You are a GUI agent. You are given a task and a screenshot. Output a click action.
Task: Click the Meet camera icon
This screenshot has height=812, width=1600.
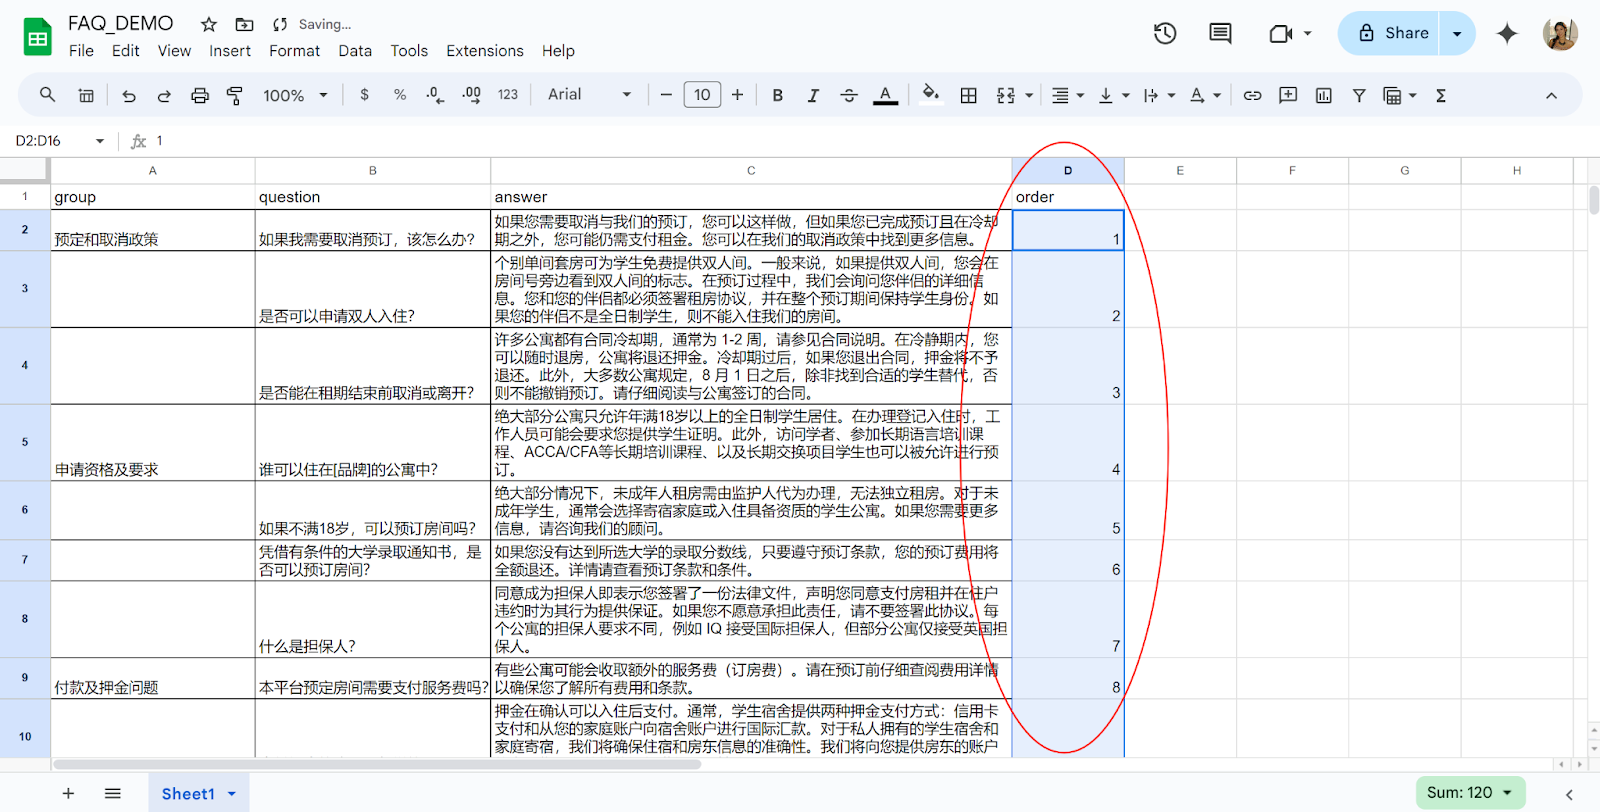[1280, 33]
